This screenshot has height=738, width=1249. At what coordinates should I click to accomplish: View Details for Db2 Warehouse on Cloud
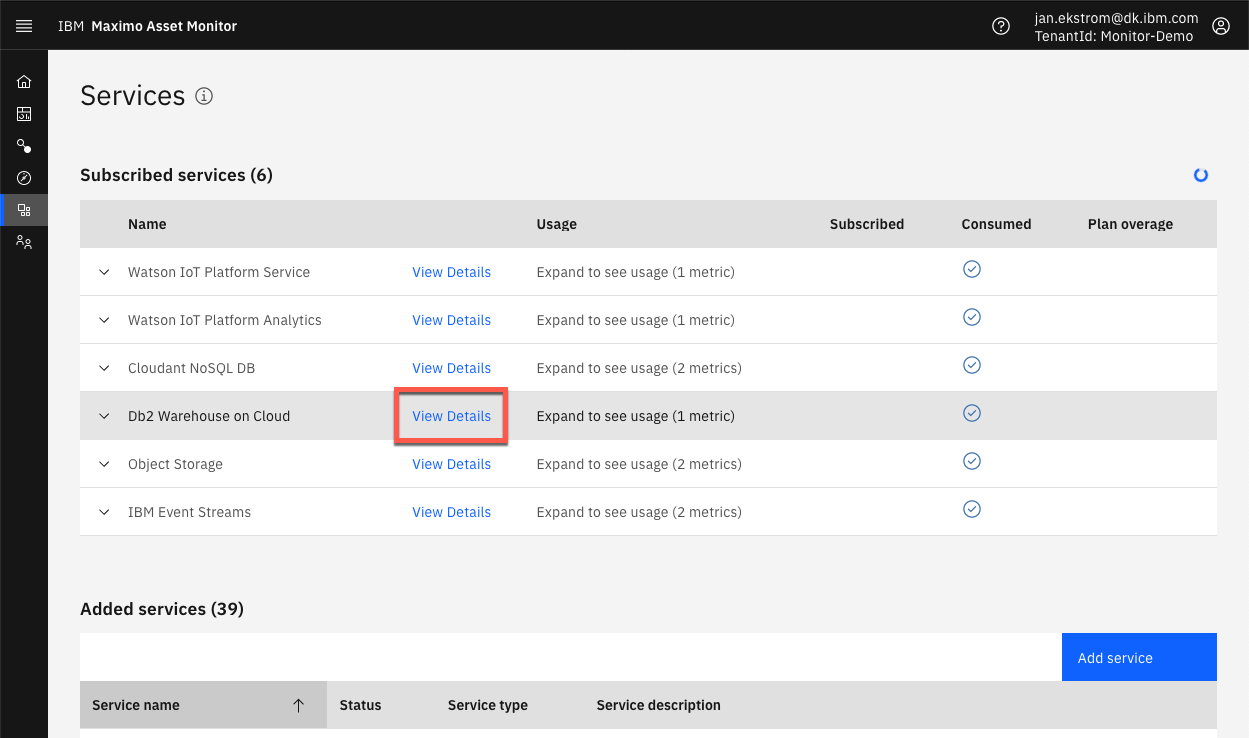coord(451,416)
